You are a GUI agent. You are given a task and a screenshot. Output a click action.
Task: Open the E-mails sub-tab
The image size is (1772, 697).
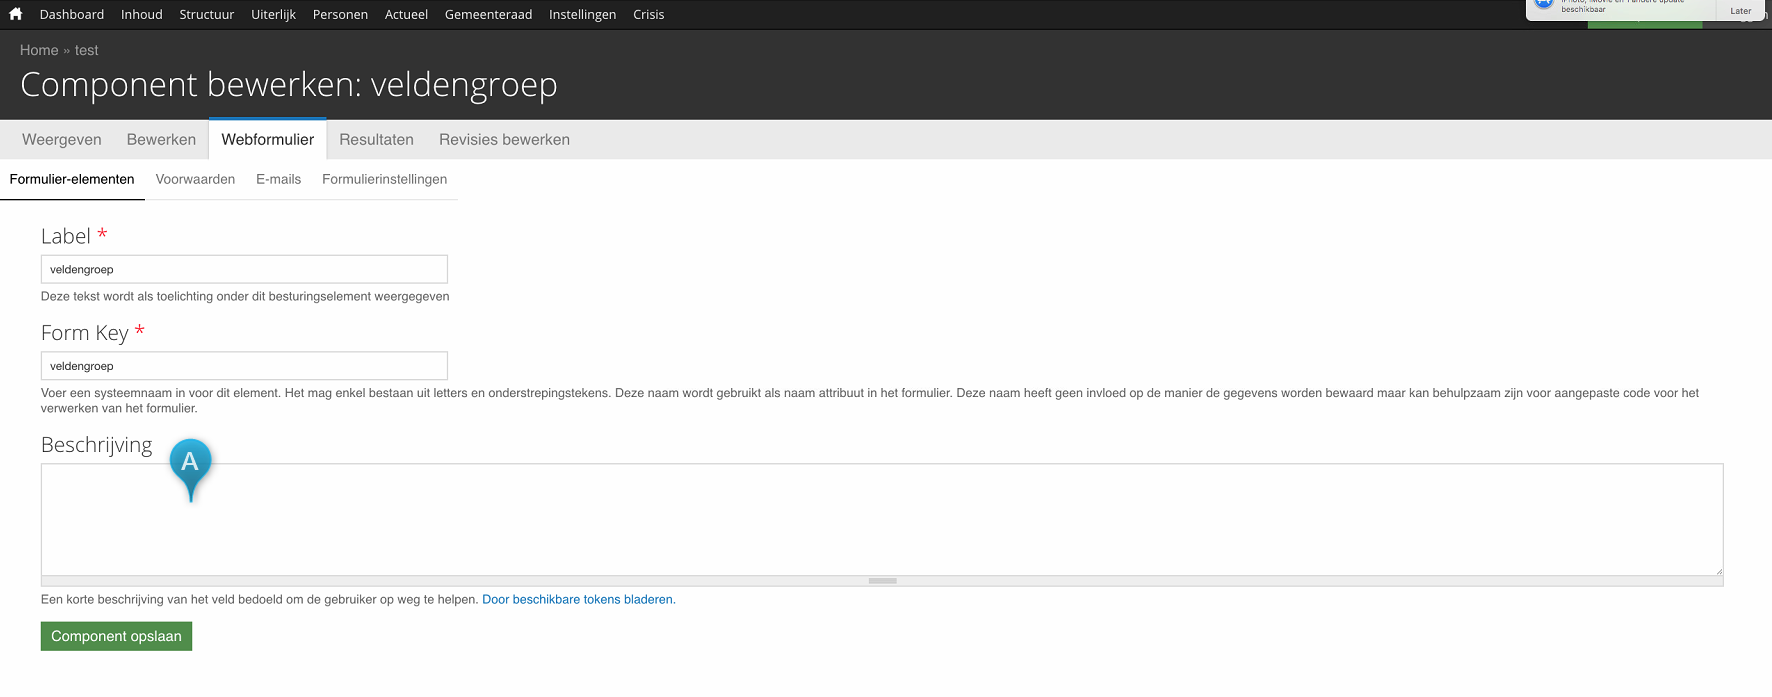coord(278,179)
